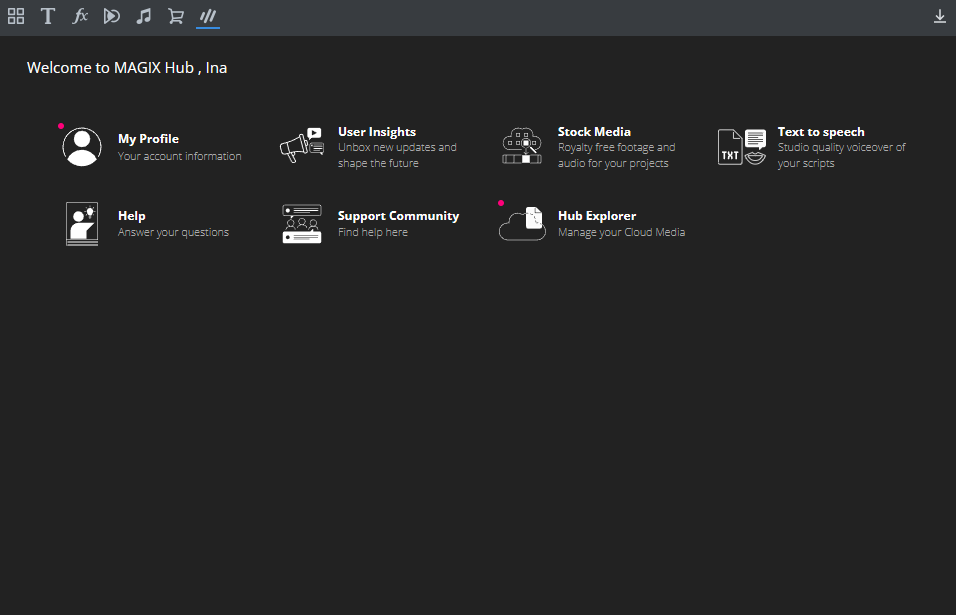Click the Text to speech TXT icon
The width and height of the screenshot is (956, 615).
(742, 147)
